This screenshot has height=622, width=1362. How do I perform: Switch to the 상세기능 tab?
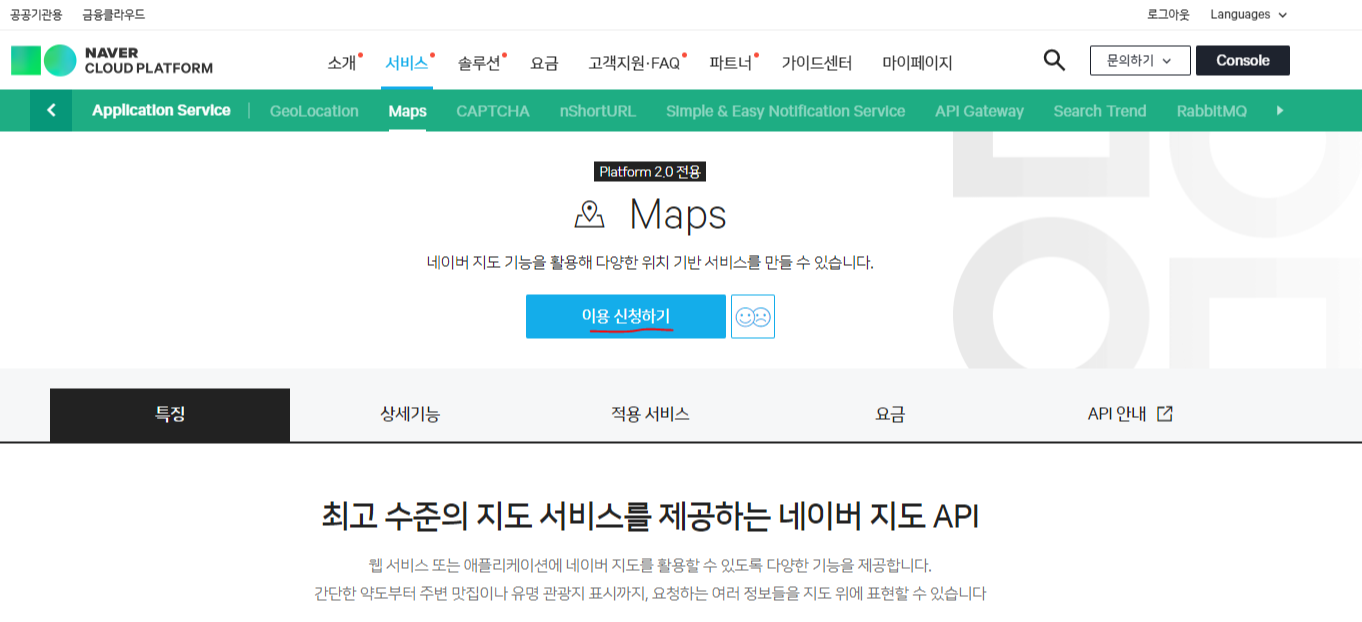pos(410,414)
